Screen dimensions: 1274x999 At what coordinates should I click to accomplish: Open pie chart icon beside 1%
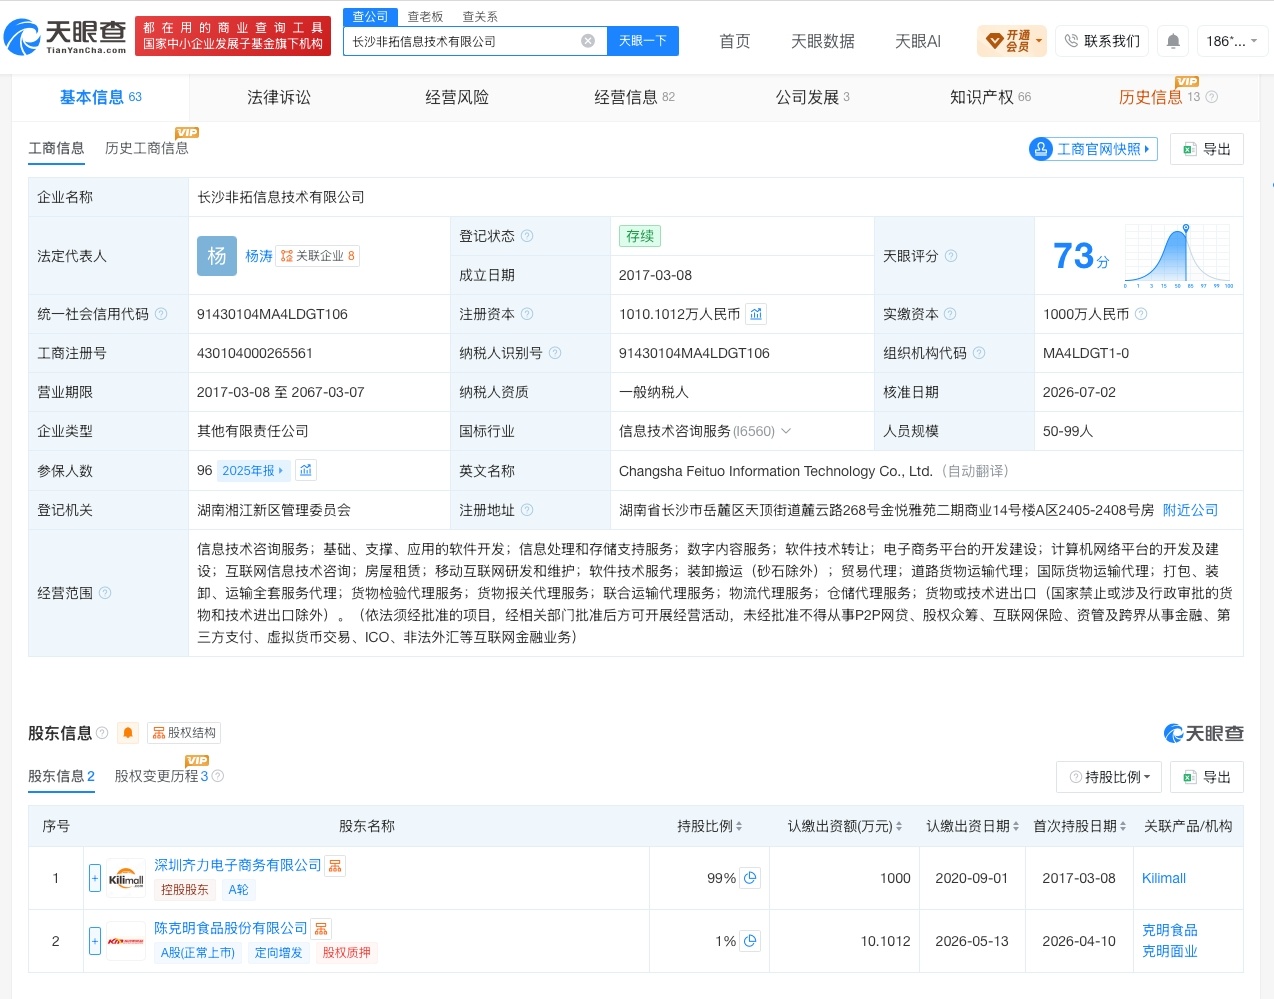click(750, 941)
